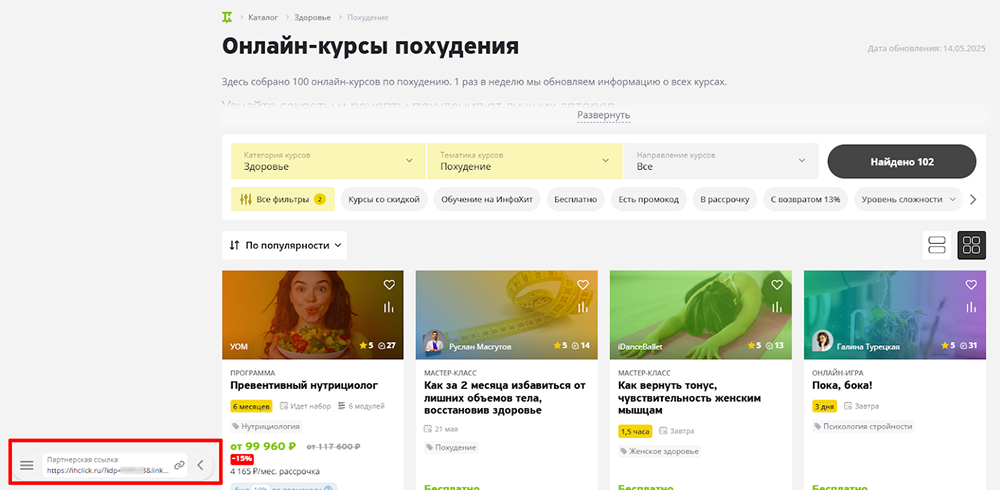Click the 4 165 ₽/мес. рассрочка text
The width and height of the screenshot is (1000, 490).
[x=275, y=471]
